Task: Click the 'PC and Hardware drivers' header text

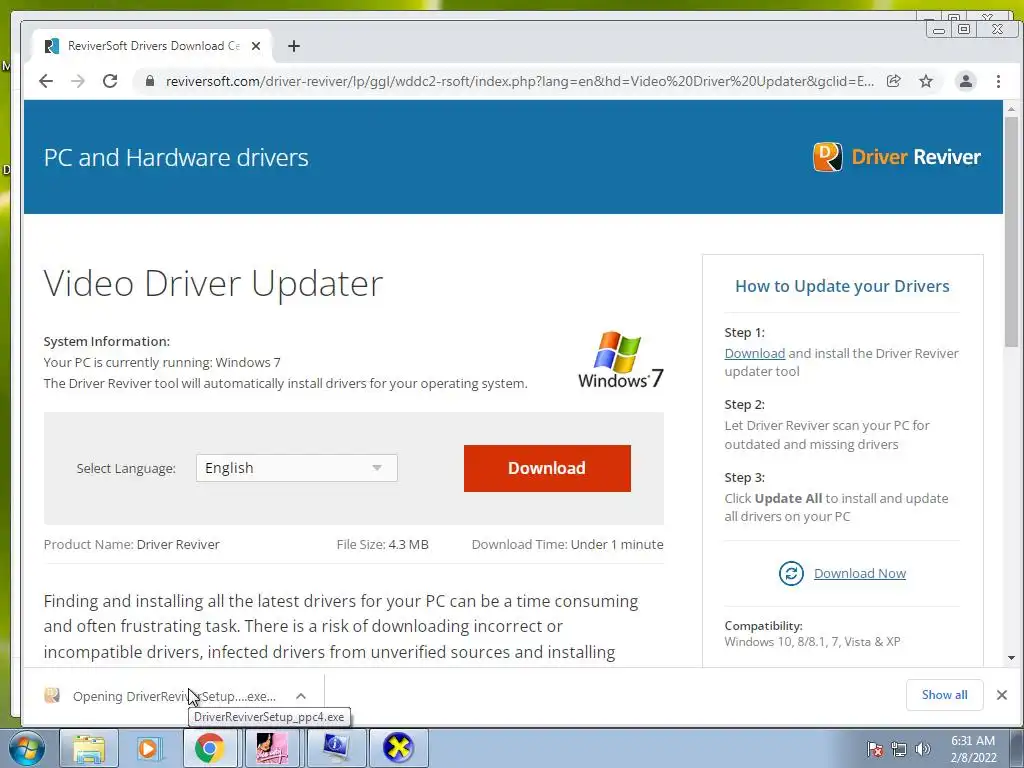Action: point(176,157)
